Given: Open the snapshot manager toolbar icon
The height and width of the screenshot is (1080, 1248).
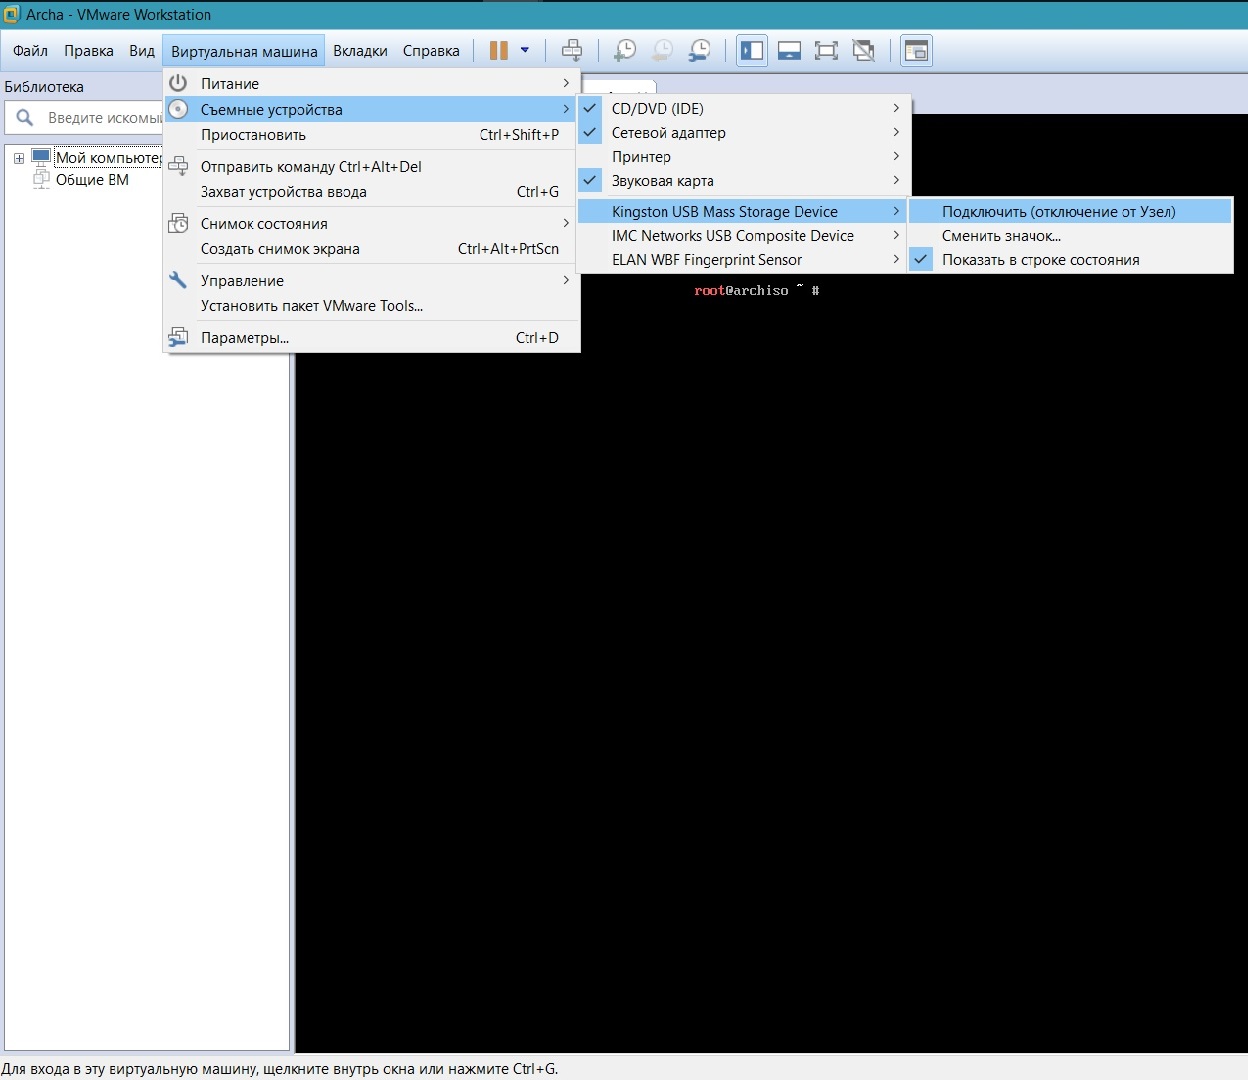Looking at the screenshot, I should pyautogui.click(x=700, y=50).
